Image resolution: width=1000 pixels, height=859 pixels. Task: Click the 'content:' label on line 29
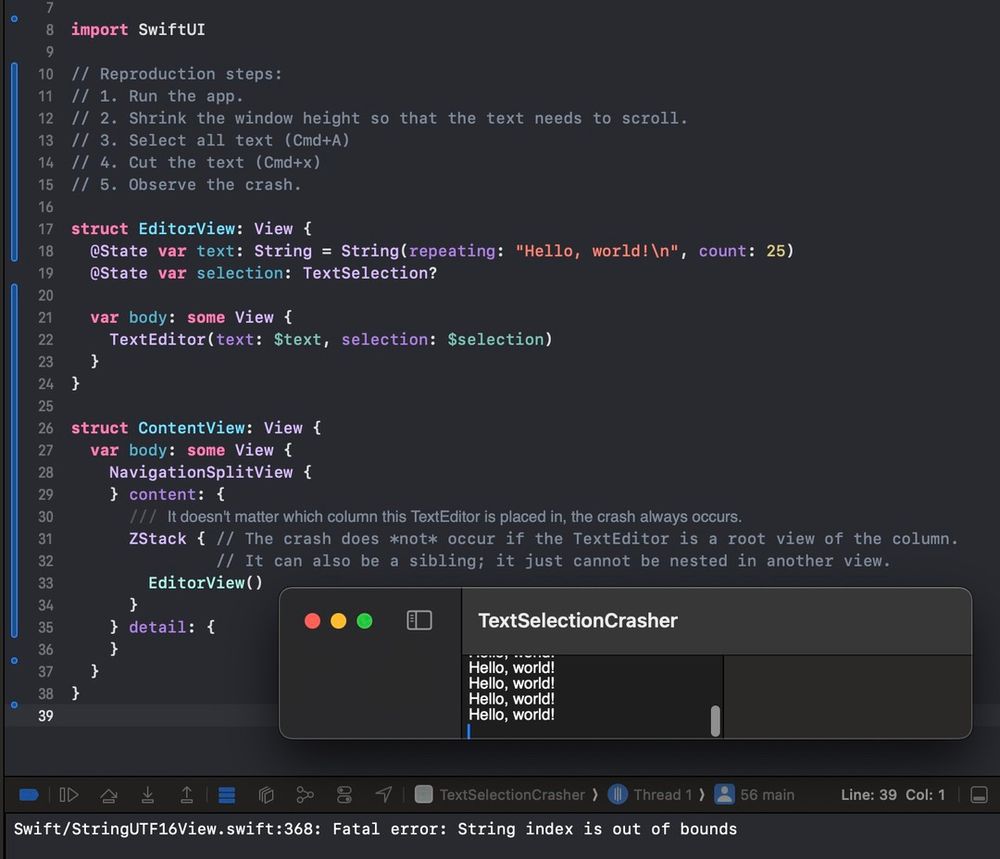(x=167, y=494)
